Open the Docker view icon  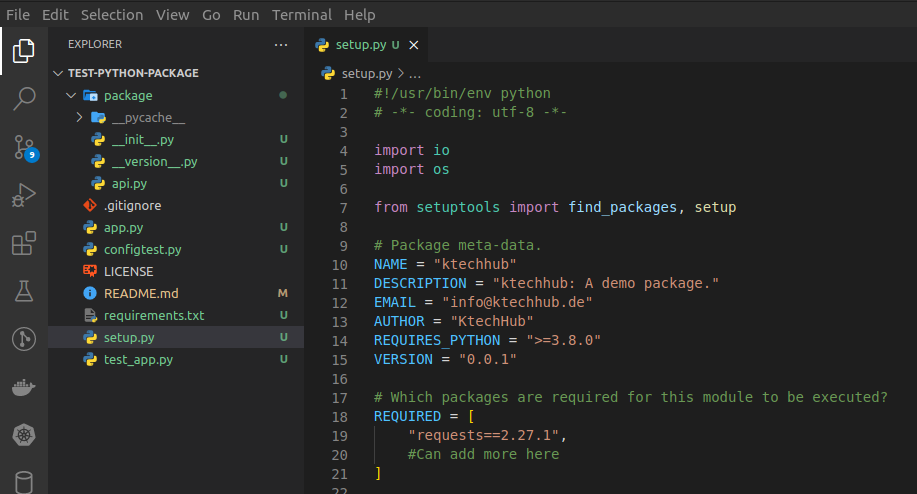point(24,387)
